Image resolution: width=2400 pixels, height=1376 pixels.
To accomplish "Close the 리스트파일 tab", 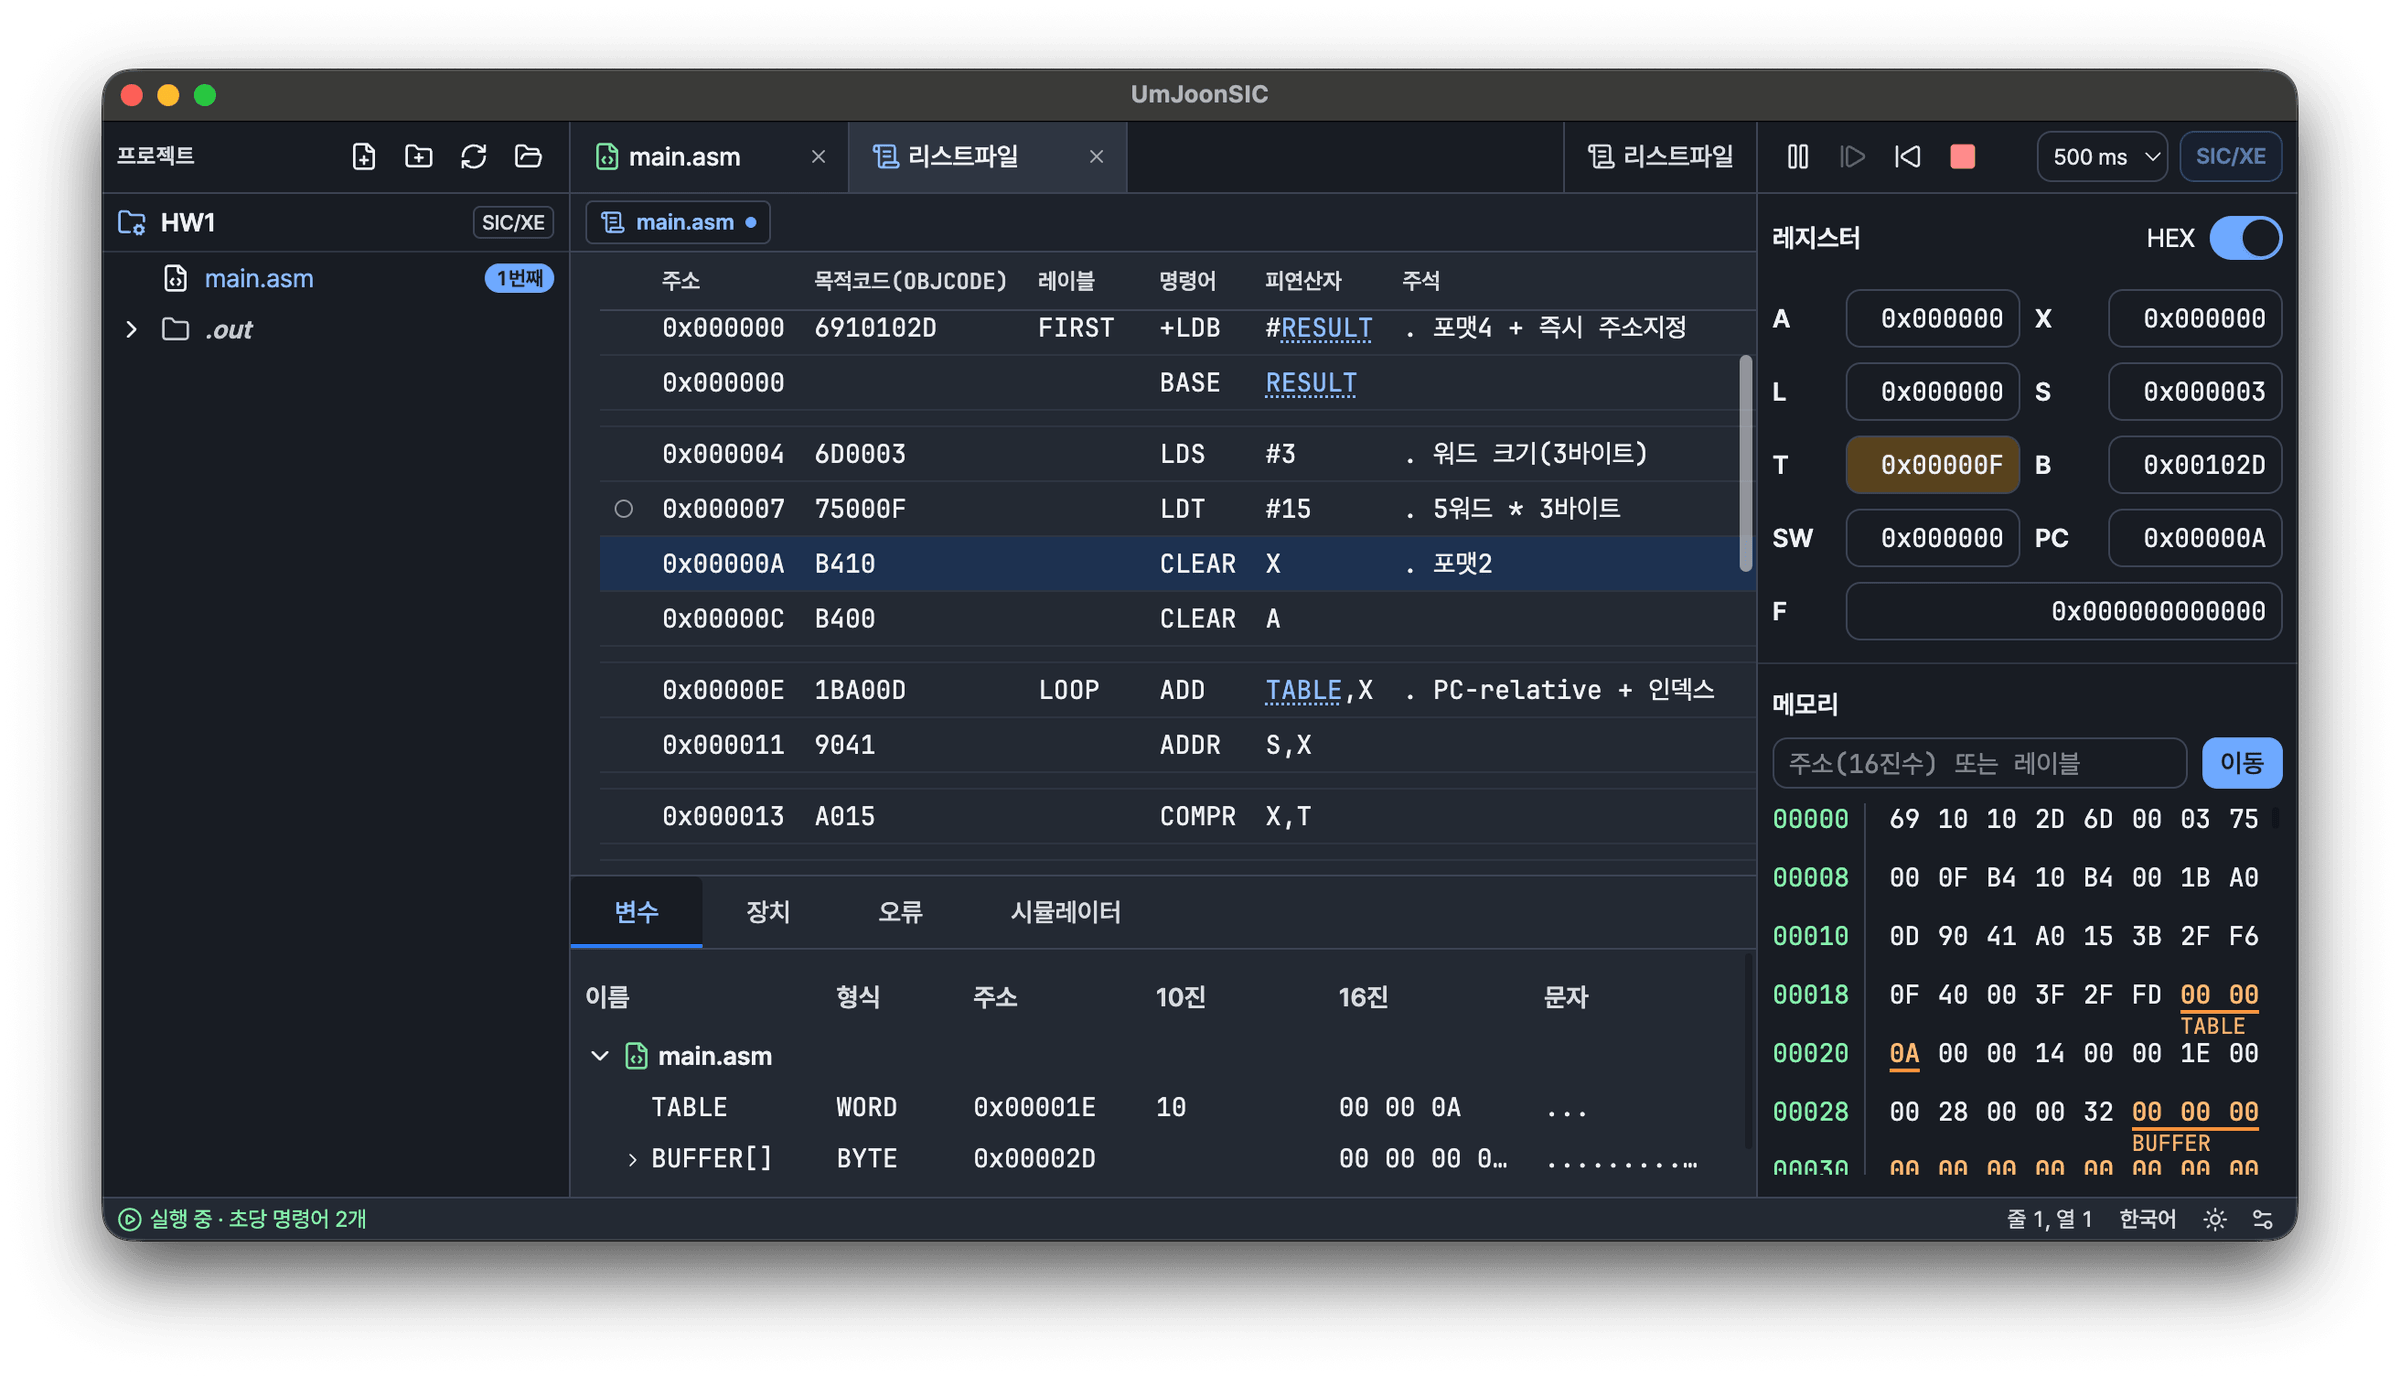I will click(x=1096, y=157).
